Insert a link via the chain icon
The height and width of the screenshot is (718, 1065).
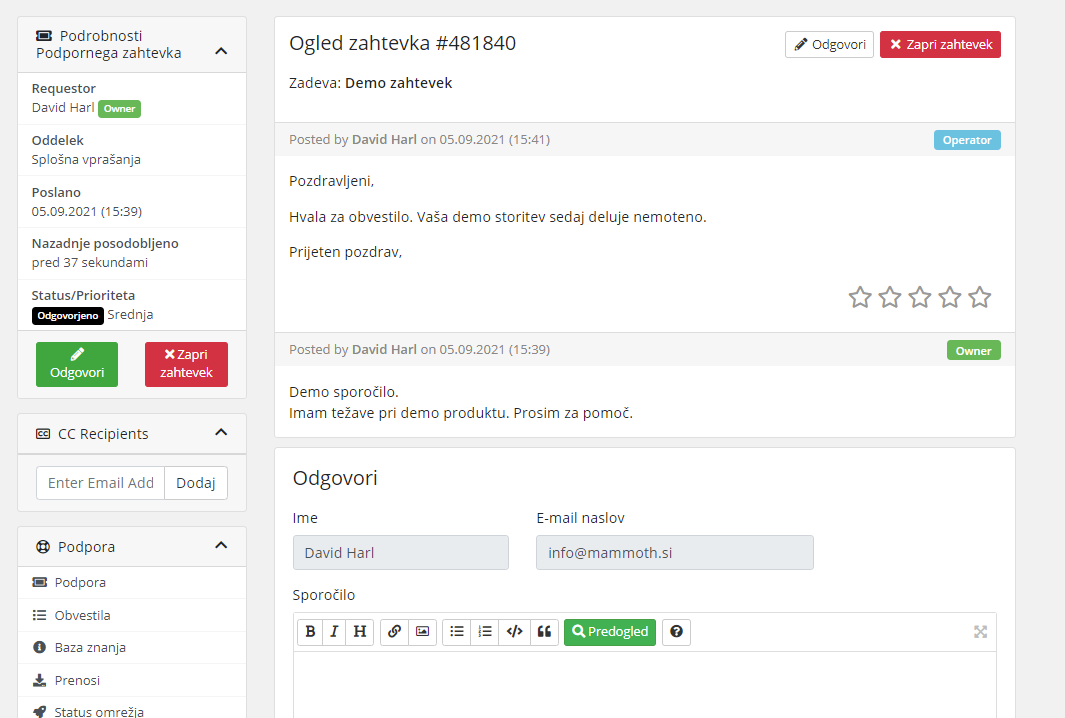pyautogui.click(x=395, y=632)
